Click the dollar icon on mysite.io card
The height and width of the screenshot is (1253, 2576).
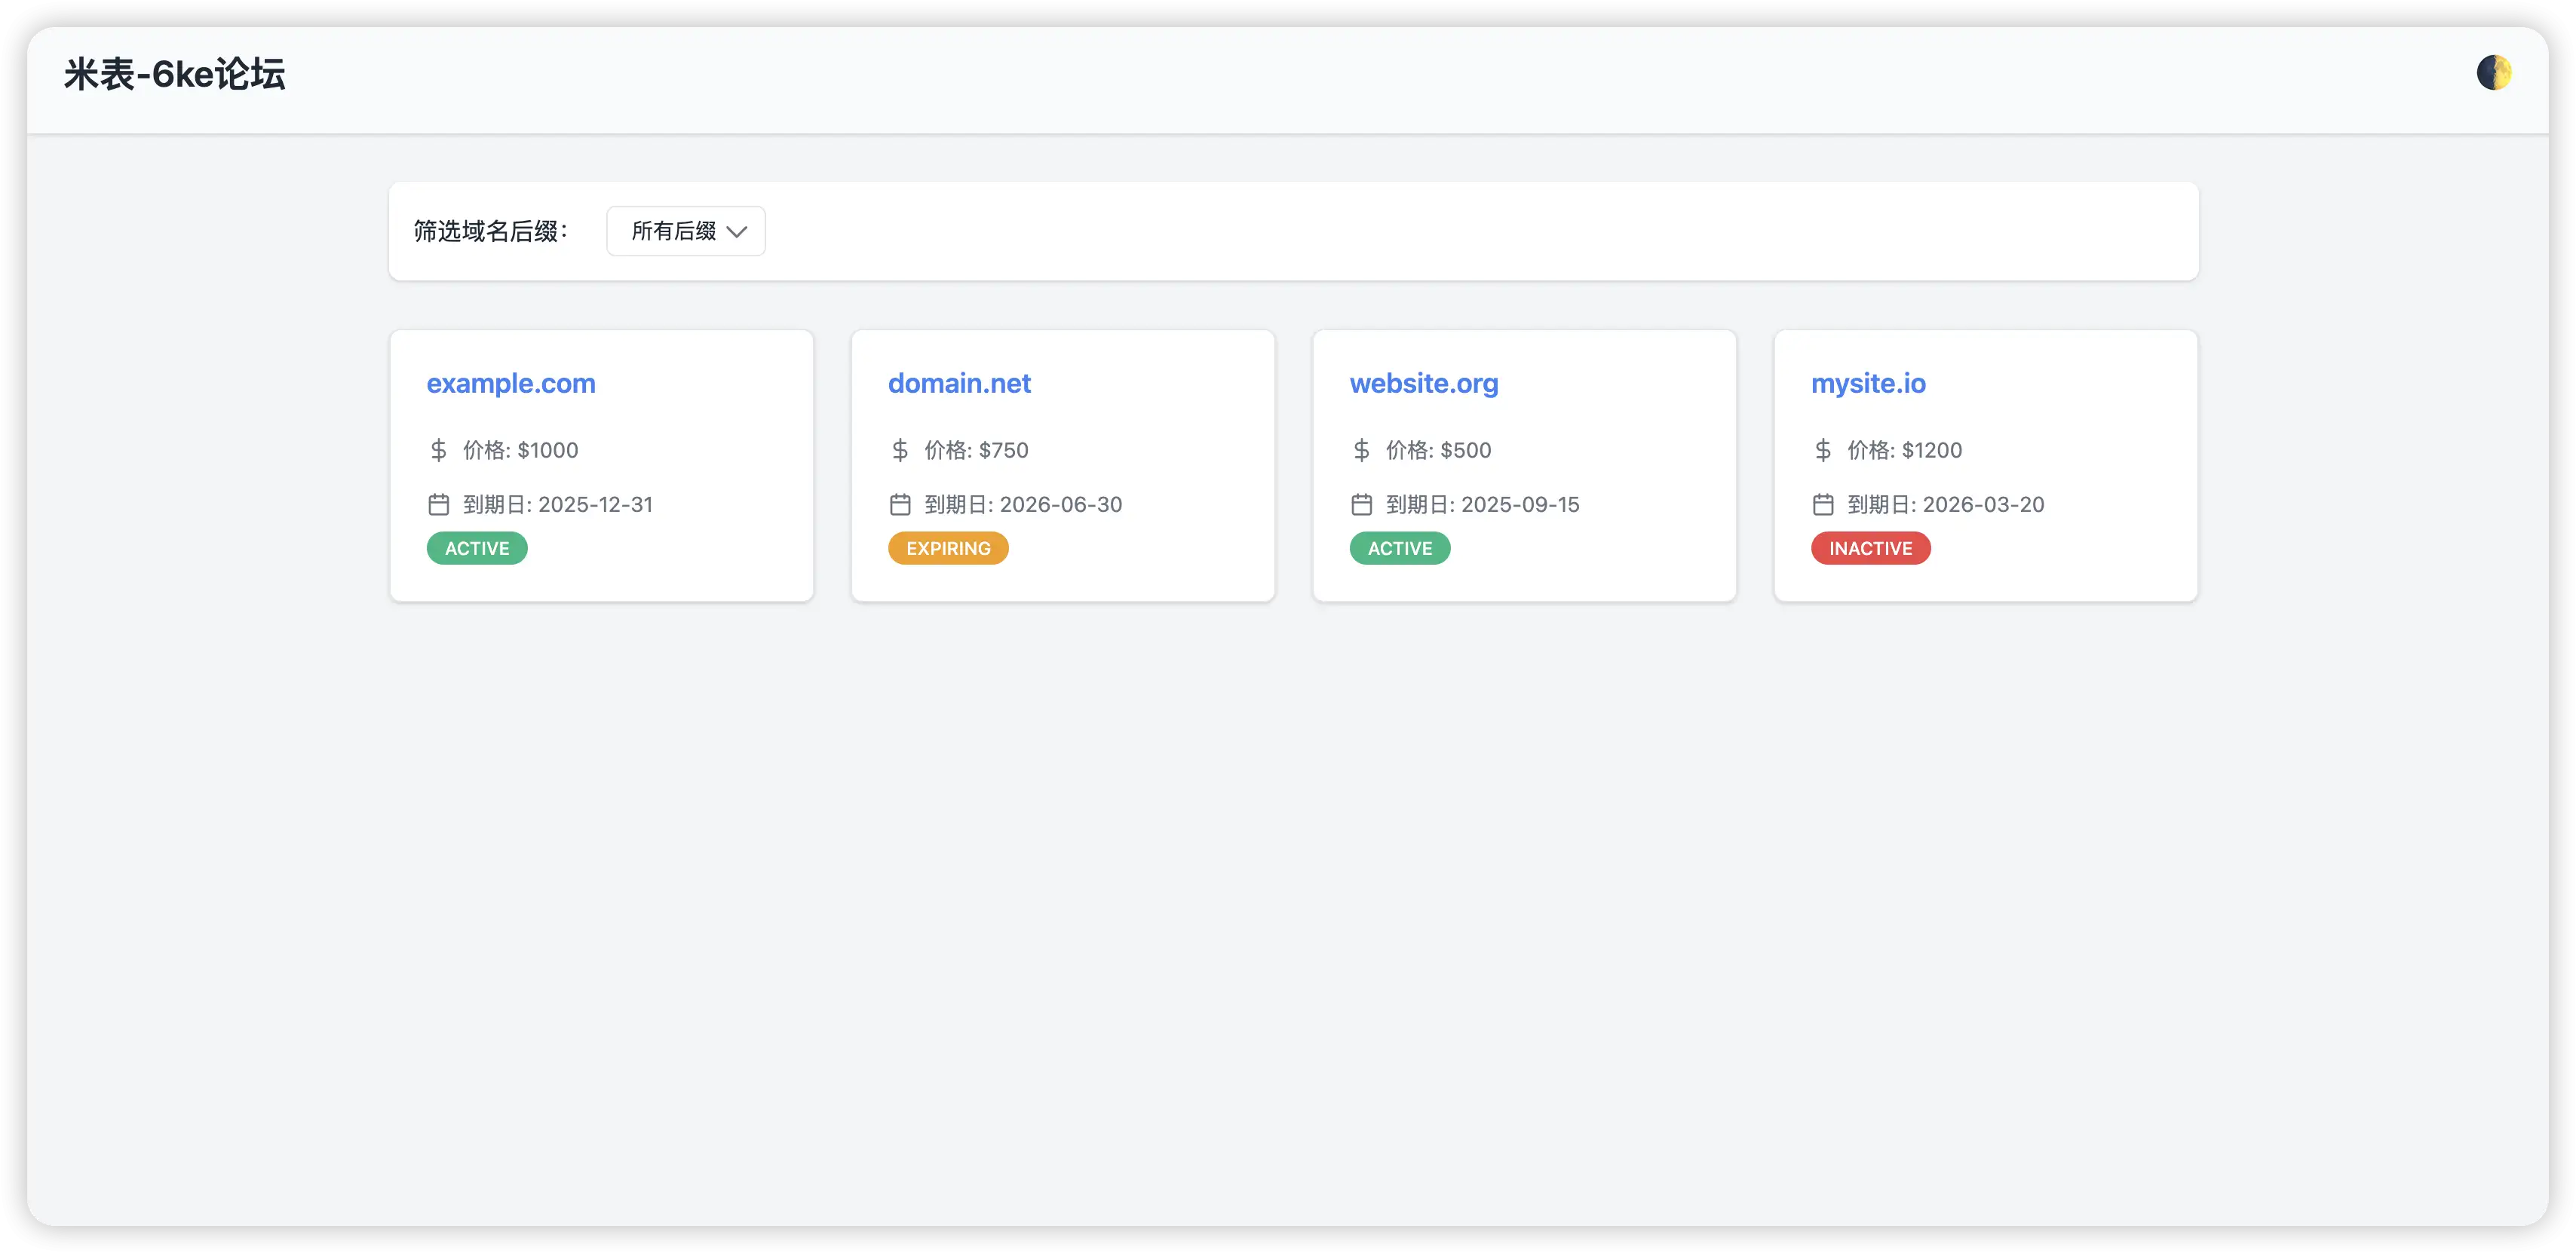click(1823, 450)
